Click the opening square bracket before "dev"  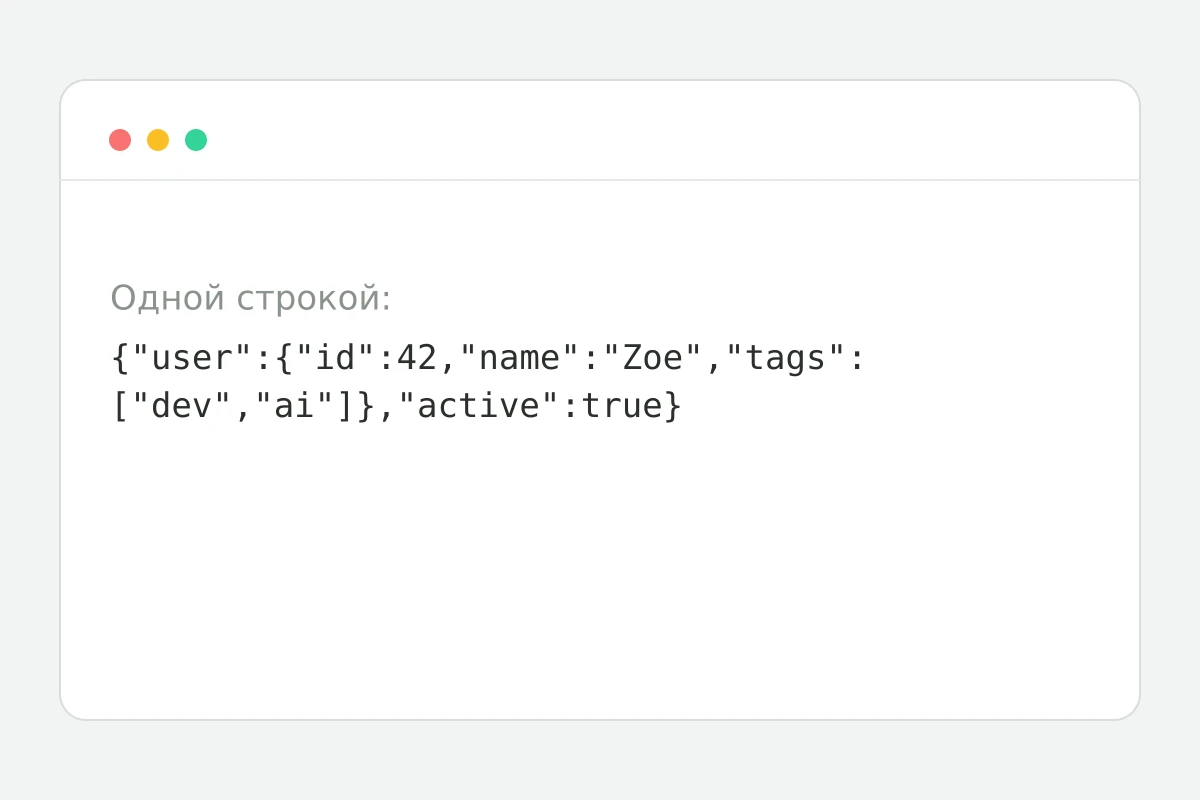pyautogui.click(x=120, y=406)
